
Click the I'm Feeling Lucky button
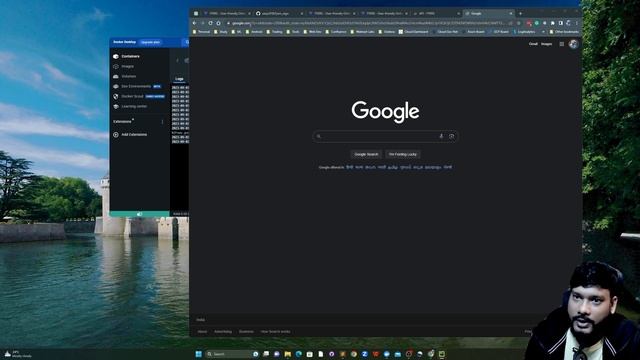click(x=402, y=154)
